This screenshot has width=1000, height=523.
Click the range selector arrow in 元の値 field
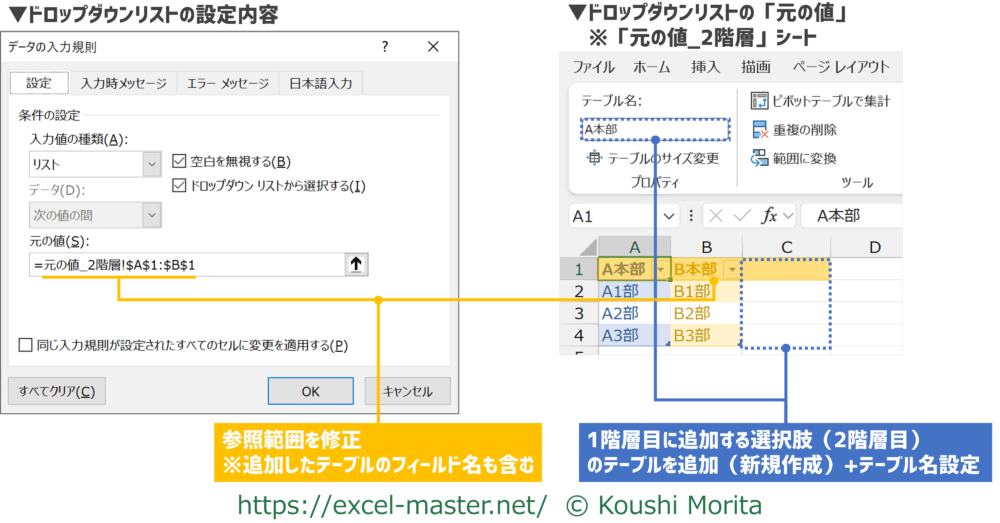(357, 264)
